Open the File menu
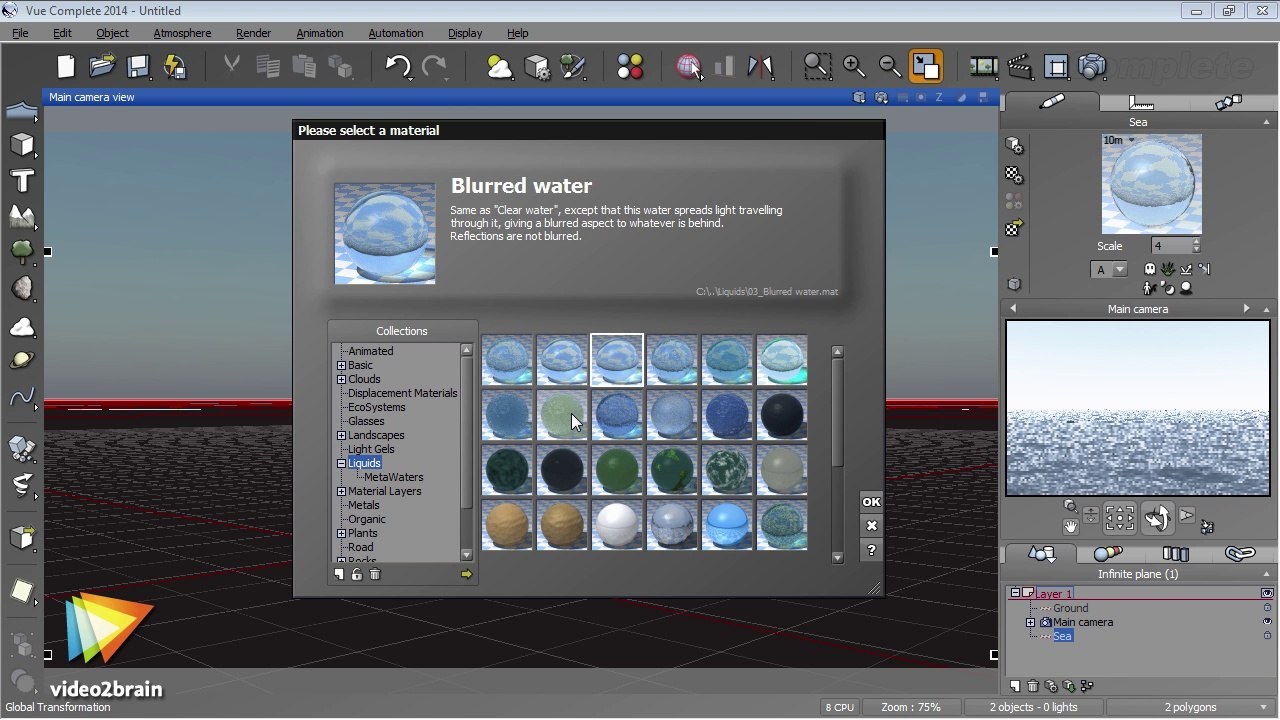 click(20, 33)
